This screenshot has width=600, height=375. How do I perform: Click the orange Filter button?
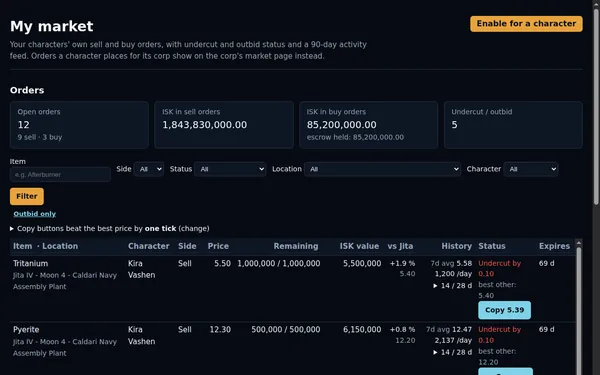coord(27,196)
